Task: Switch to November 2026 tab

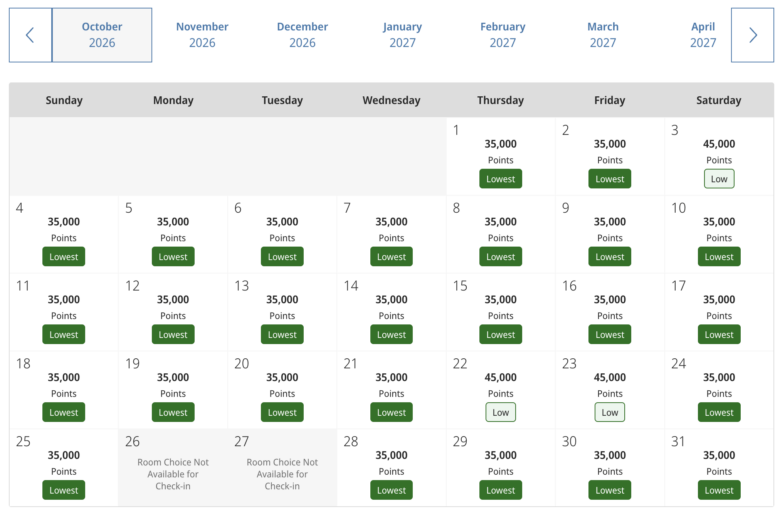Action: pyautogui.click(x=202, y=35)
